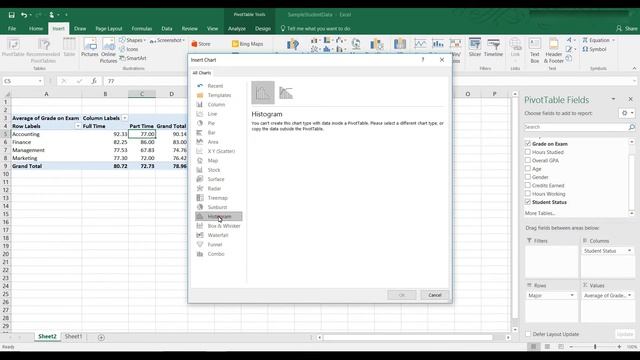Open Header & Footer tool
The width and height of the screenshot is (640, 360).
click(553, 50)
